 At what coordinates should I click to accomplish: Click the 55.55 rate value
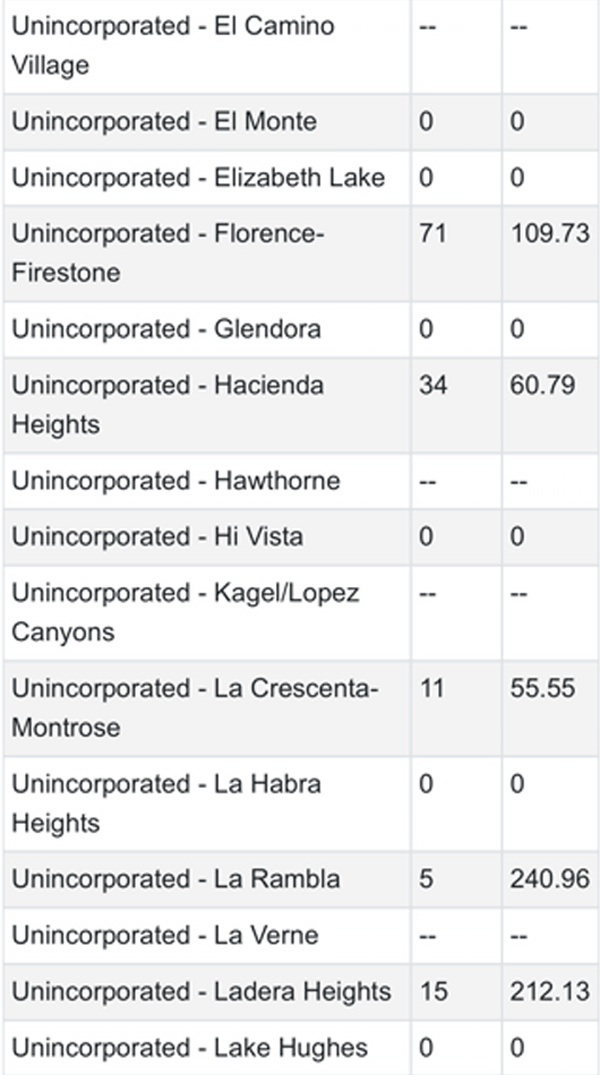pyautogui.click(x=542, y=688)
